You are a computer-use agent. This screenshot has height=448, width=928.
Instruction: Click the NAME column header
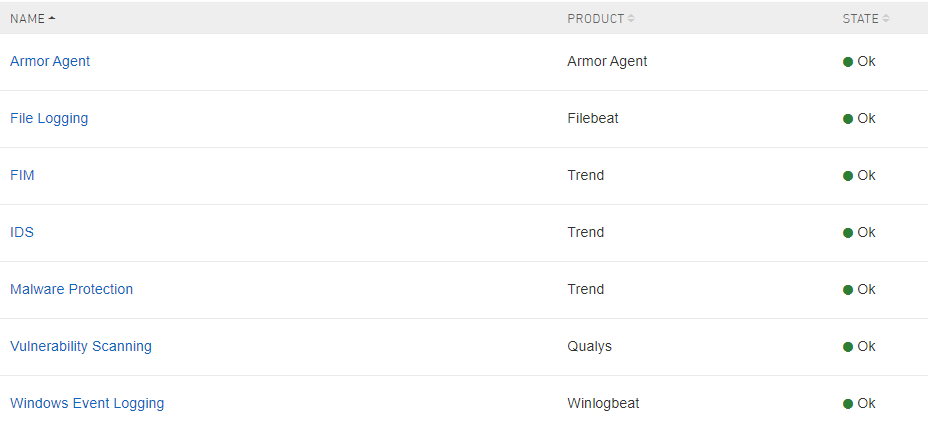pyautogui.click(x=28, y=19)
